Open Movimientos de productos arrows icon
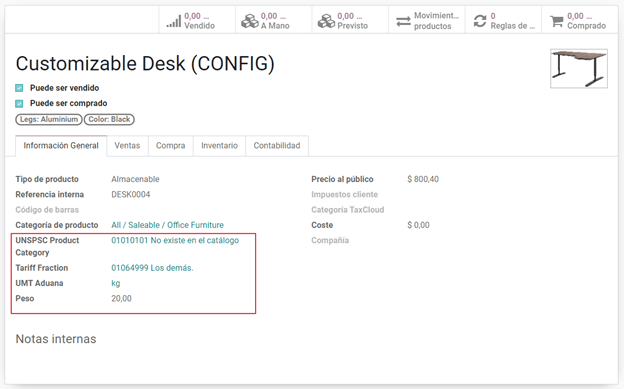 [x=403, y=21]
